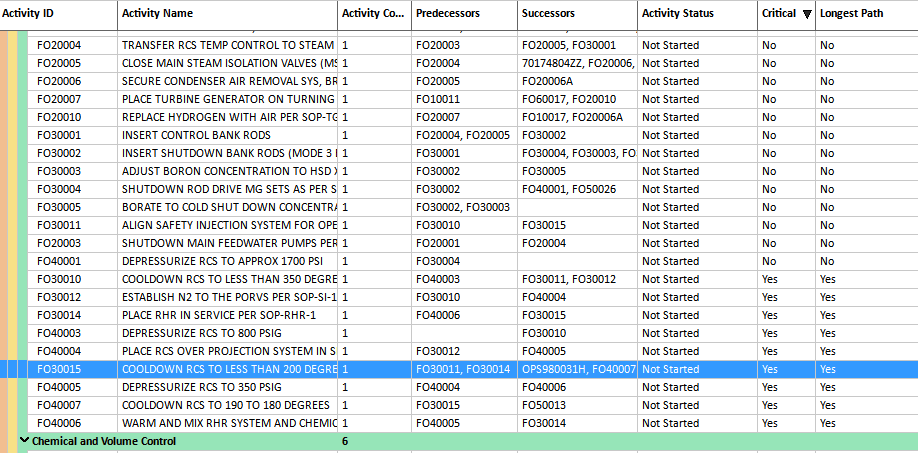Screen dimensions: 918x453
Task: Click name DEPRESSURIZE RCS TO APPROX 1700 PSI
Action: [222, 261]
